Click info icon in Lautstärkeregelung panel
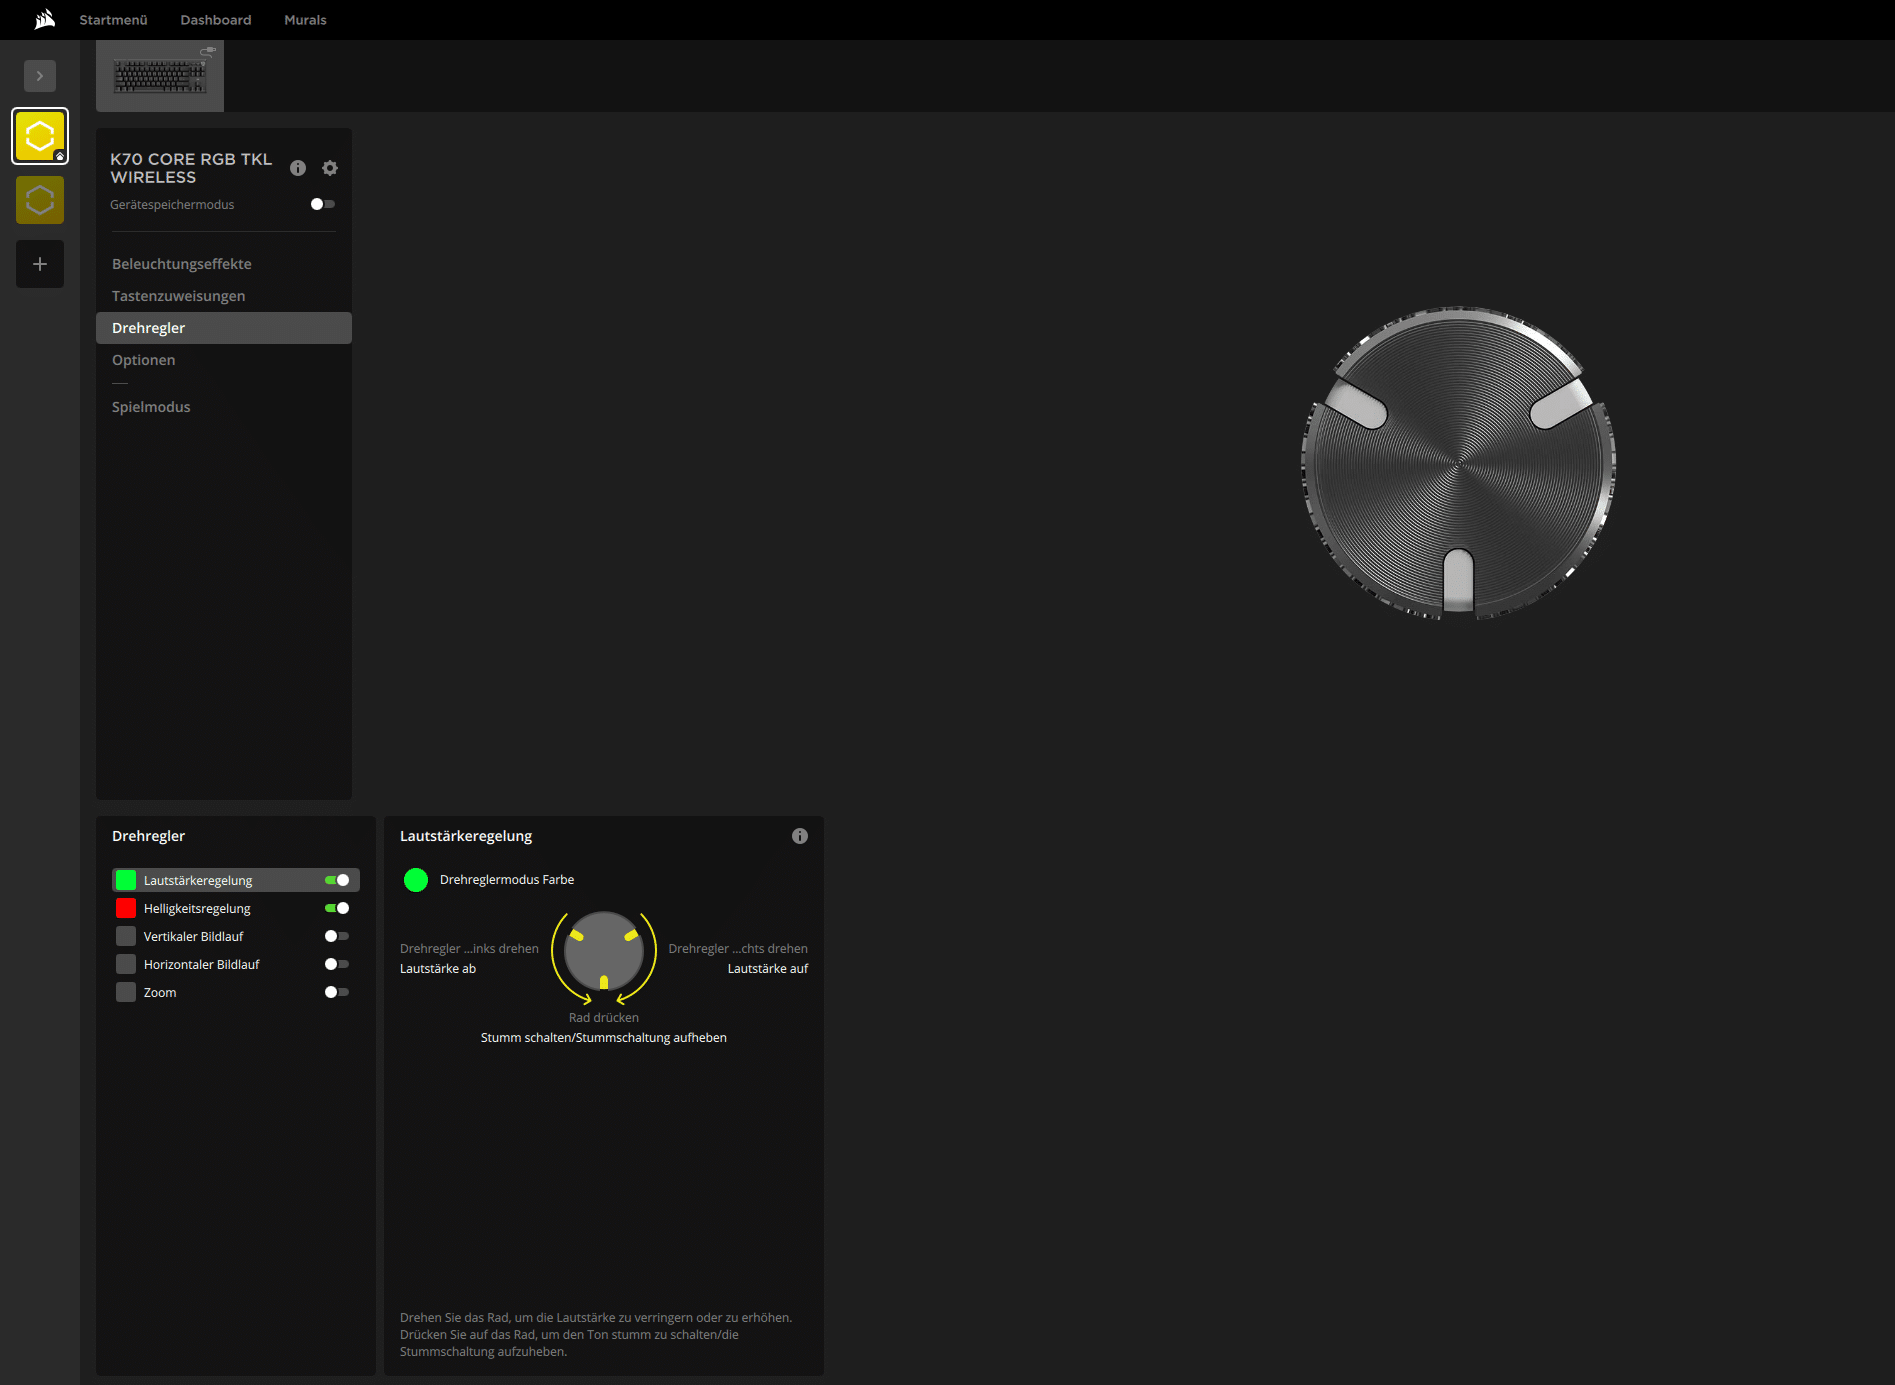This screenshot has height=1385, width=1895. [x=800, y=836]
